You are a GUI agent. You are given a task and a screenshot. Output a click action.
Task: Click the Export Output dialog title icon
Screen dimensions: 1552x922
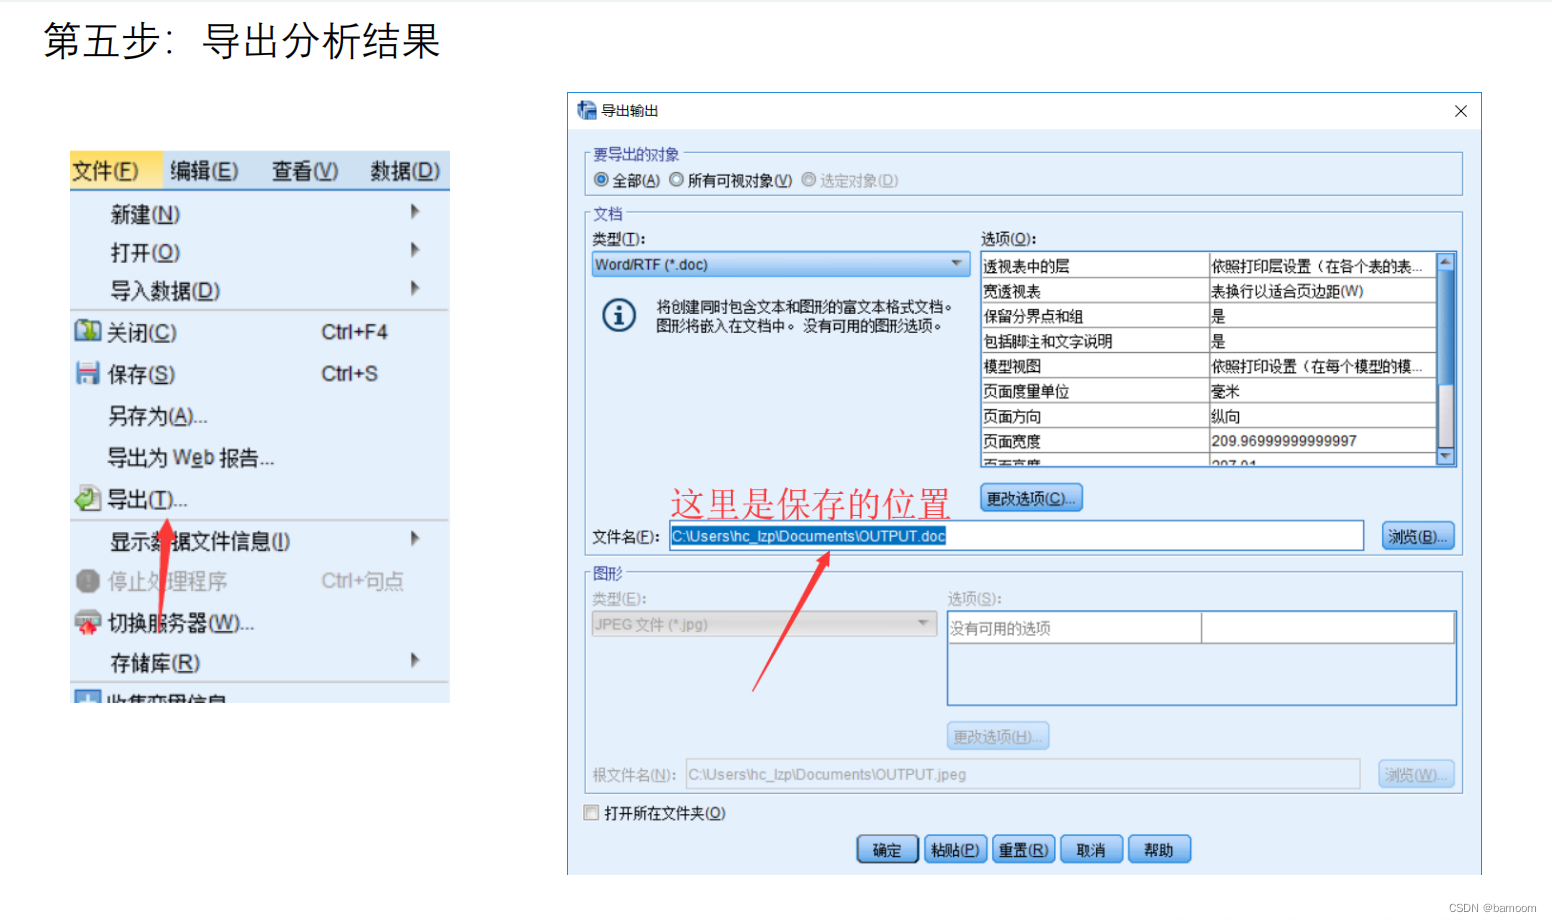(587, 110)
